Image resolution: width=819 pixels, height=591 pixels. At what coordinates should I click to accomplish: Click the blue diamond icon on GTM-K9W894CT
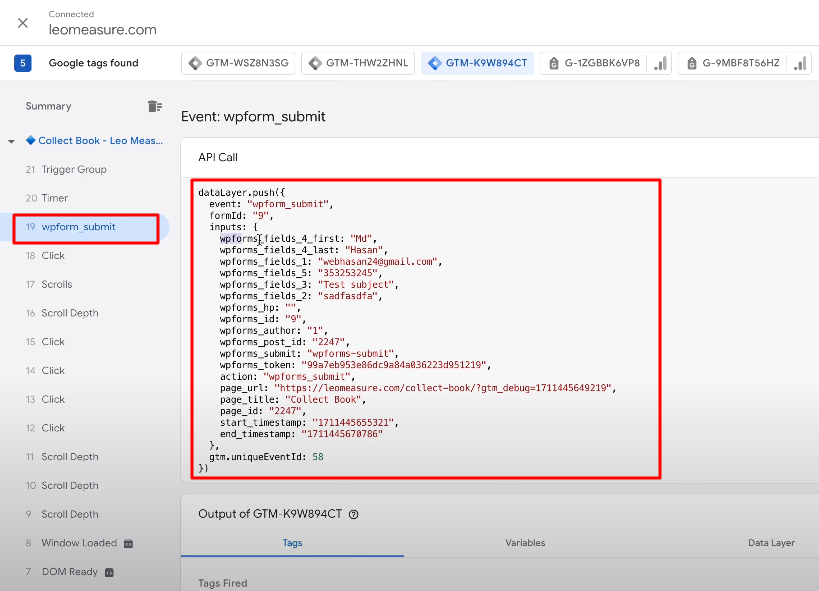coord(435,63)
